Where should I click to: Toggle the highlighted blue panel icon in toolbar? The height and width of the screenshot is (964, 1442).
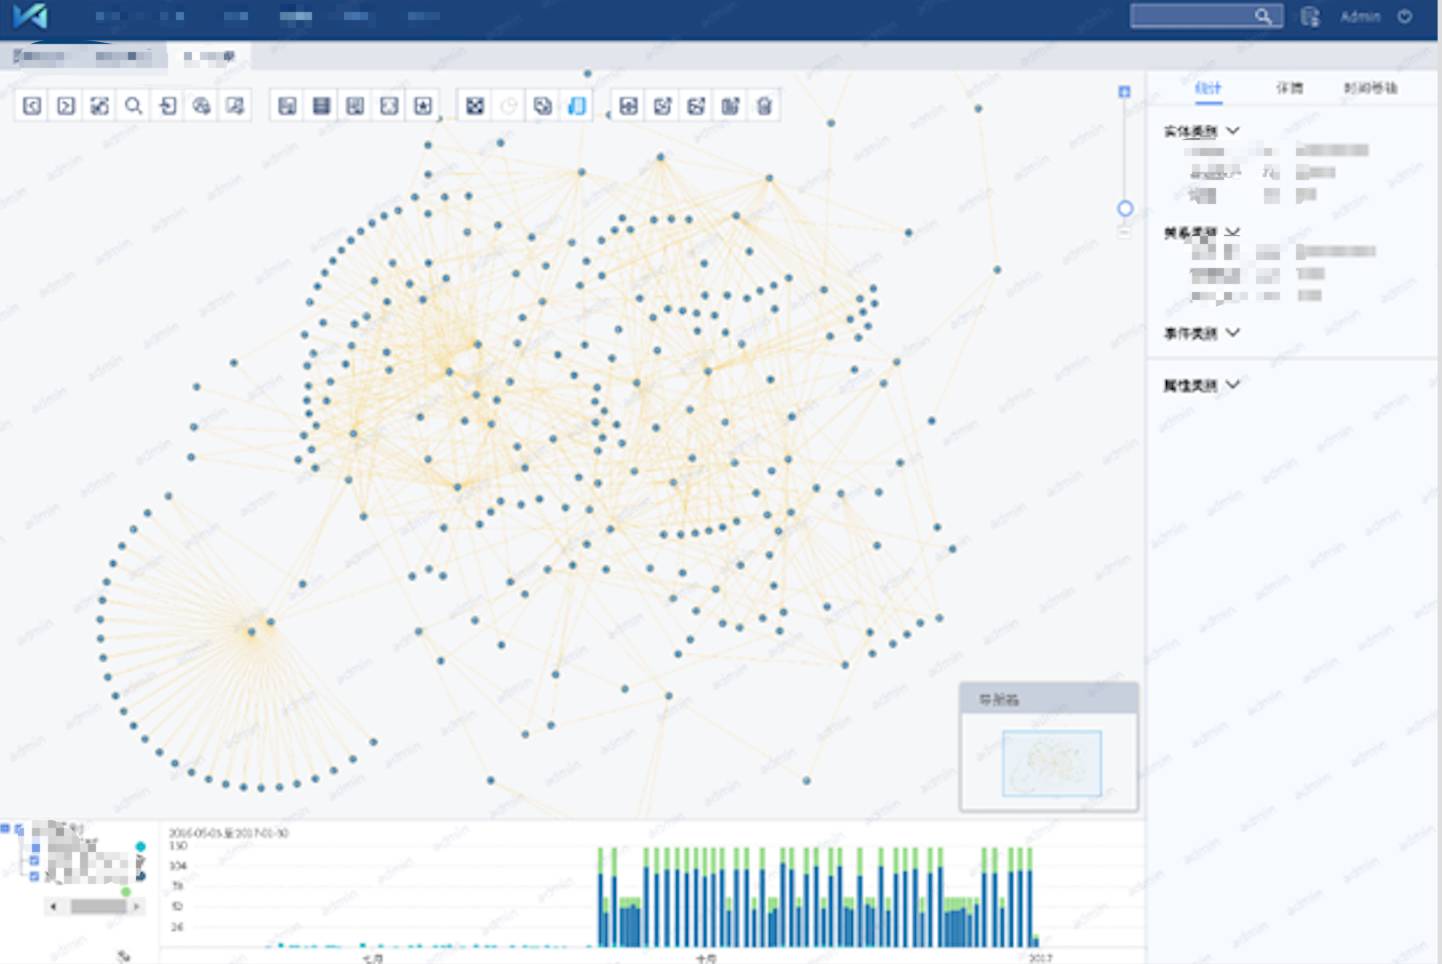point(577,105)
